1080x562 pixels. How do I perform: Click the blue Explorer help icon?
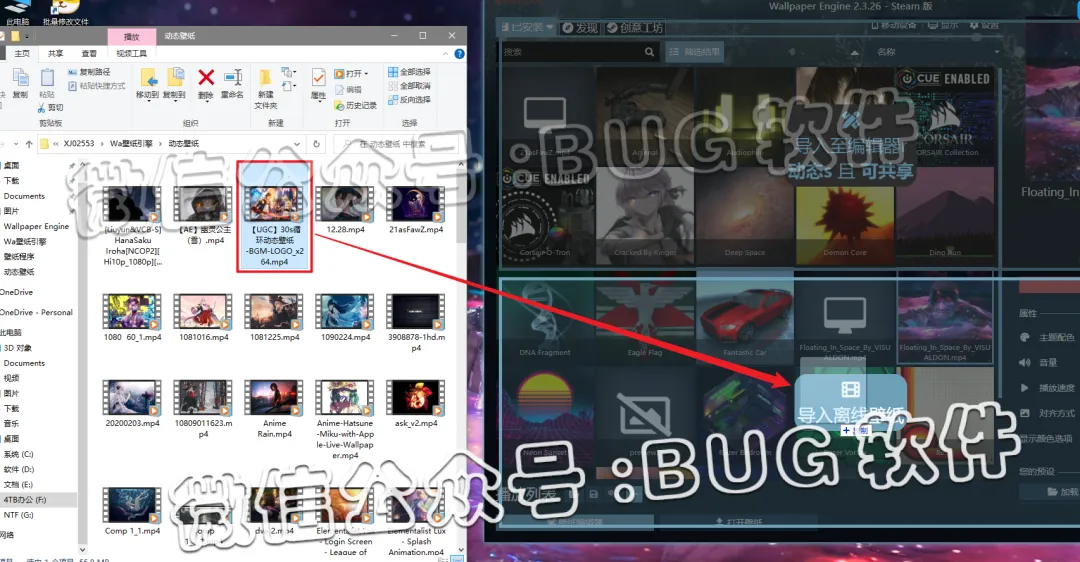[x=459, y=54]
